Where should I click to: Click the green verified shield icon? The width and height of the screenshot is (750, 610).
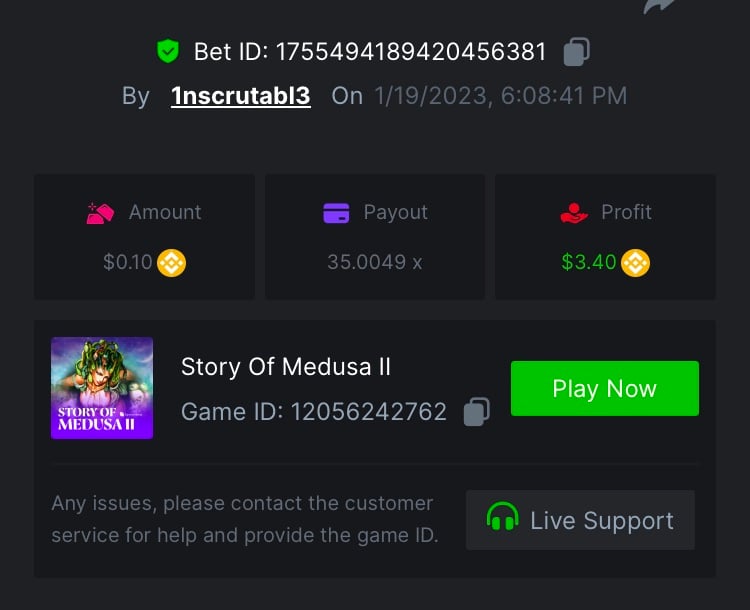[167, 50]
